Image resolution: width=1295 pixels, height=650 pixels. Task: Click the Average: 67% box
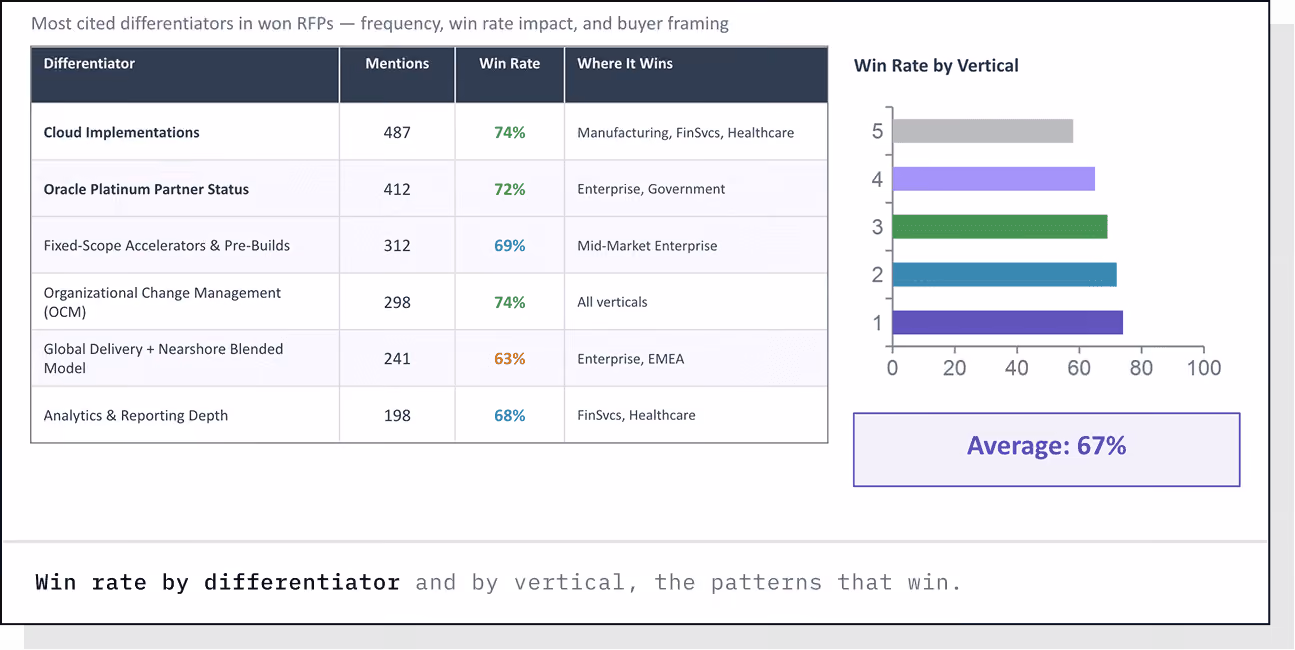(1046, 450)
